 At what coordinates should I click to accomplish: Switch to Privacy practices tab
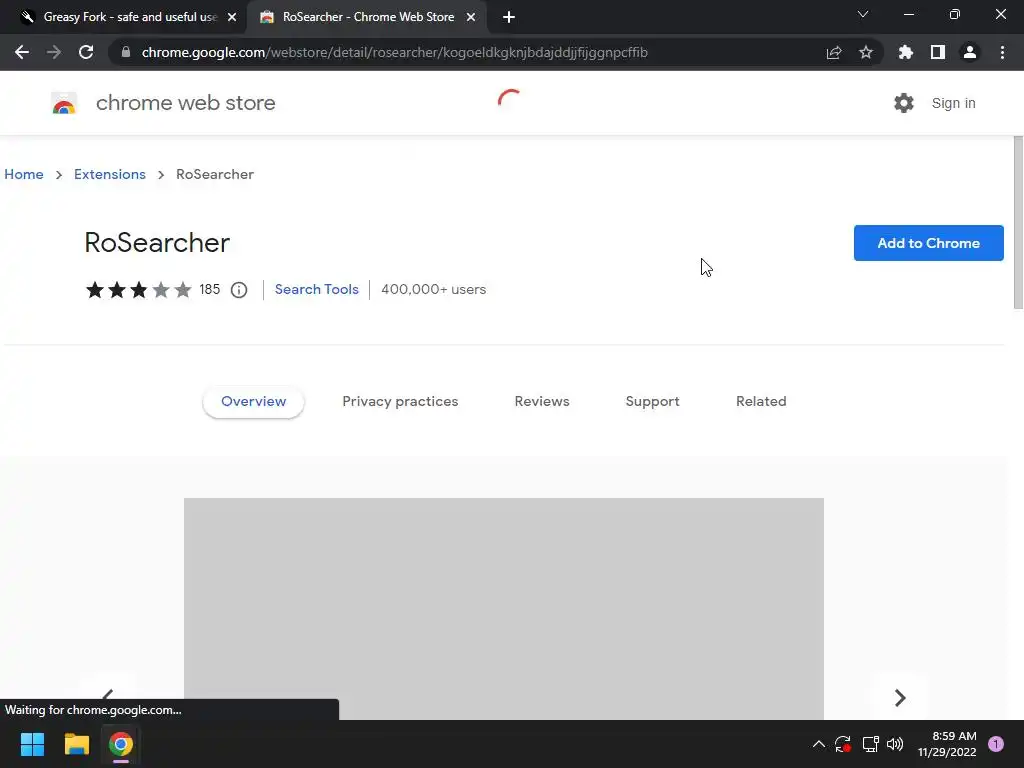pos(400,402)
